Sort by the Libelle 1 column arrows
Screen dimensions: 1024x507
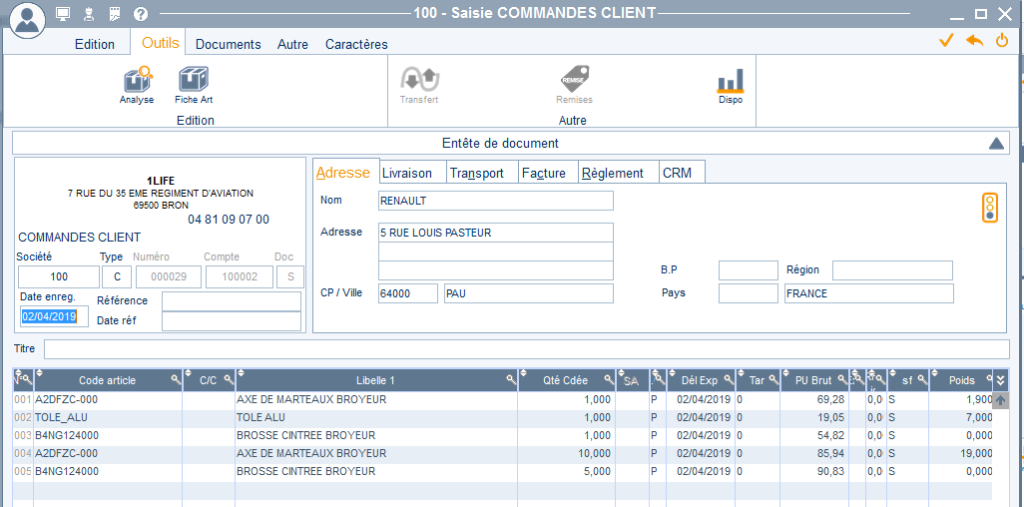(240, 374)
